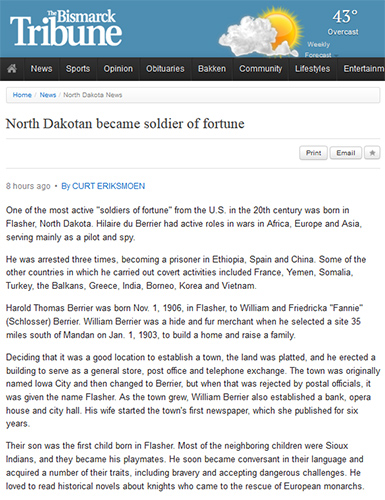Image resolution: width=385 pixels, height=500 pixels.
Task: Click the Print button
Action: pos(313,153)
